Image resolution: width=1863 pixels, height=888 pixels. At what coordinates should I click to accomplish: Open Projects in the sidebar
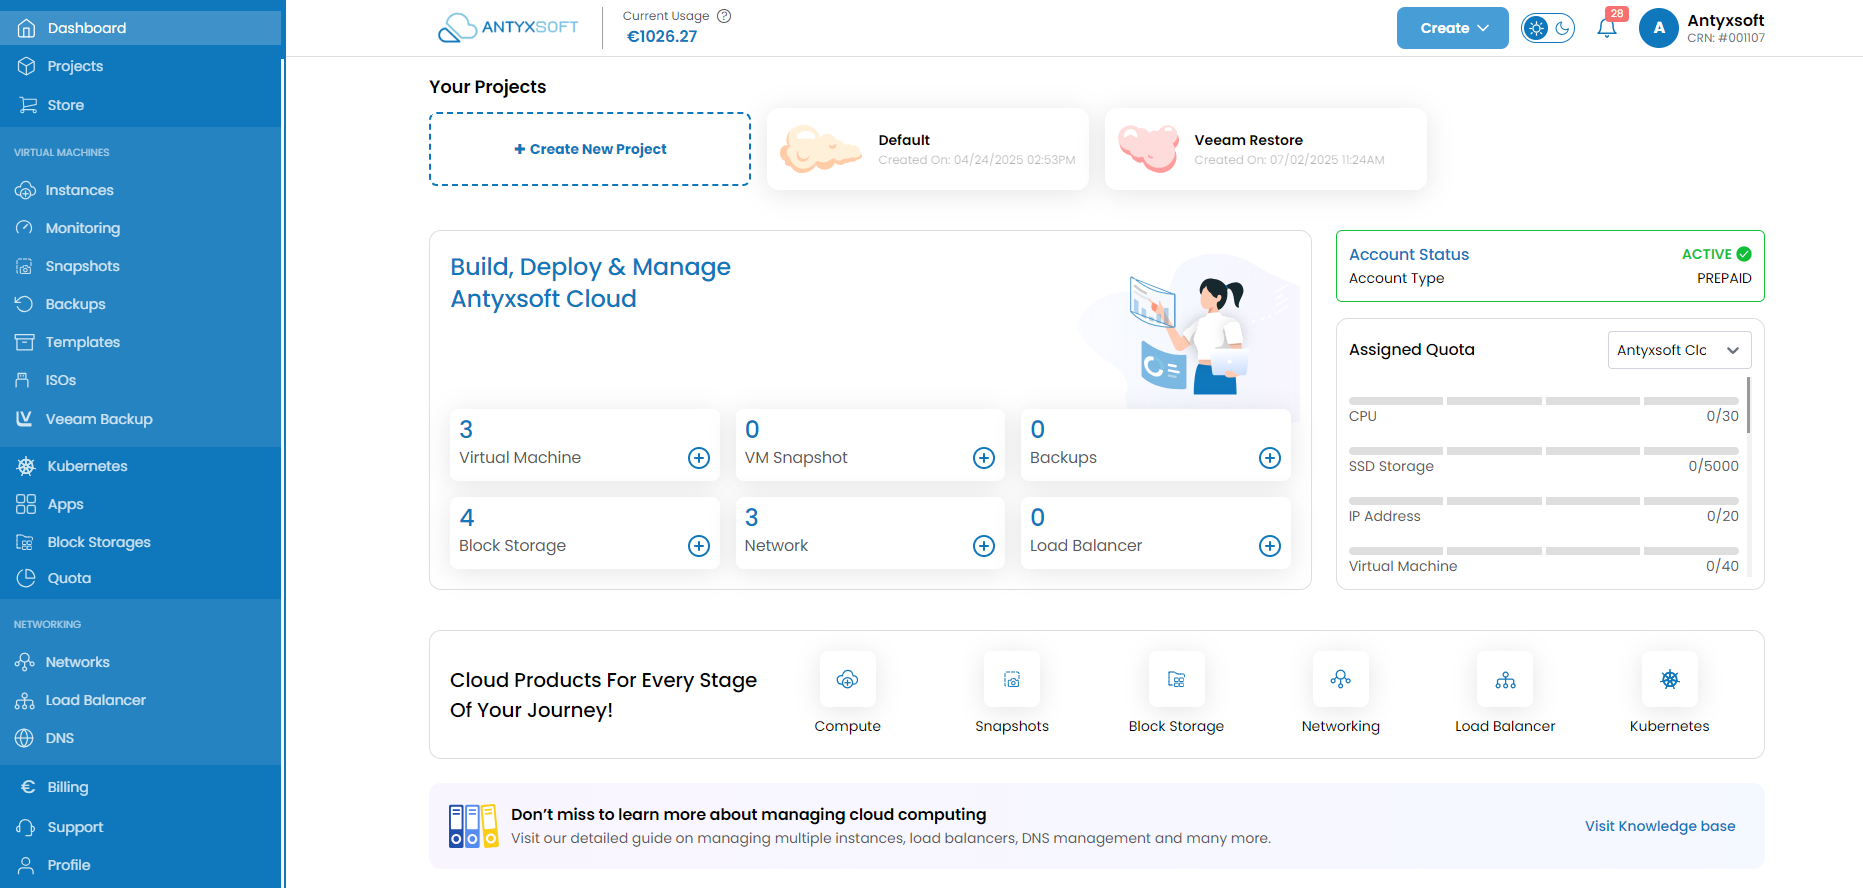pos(140,66)
